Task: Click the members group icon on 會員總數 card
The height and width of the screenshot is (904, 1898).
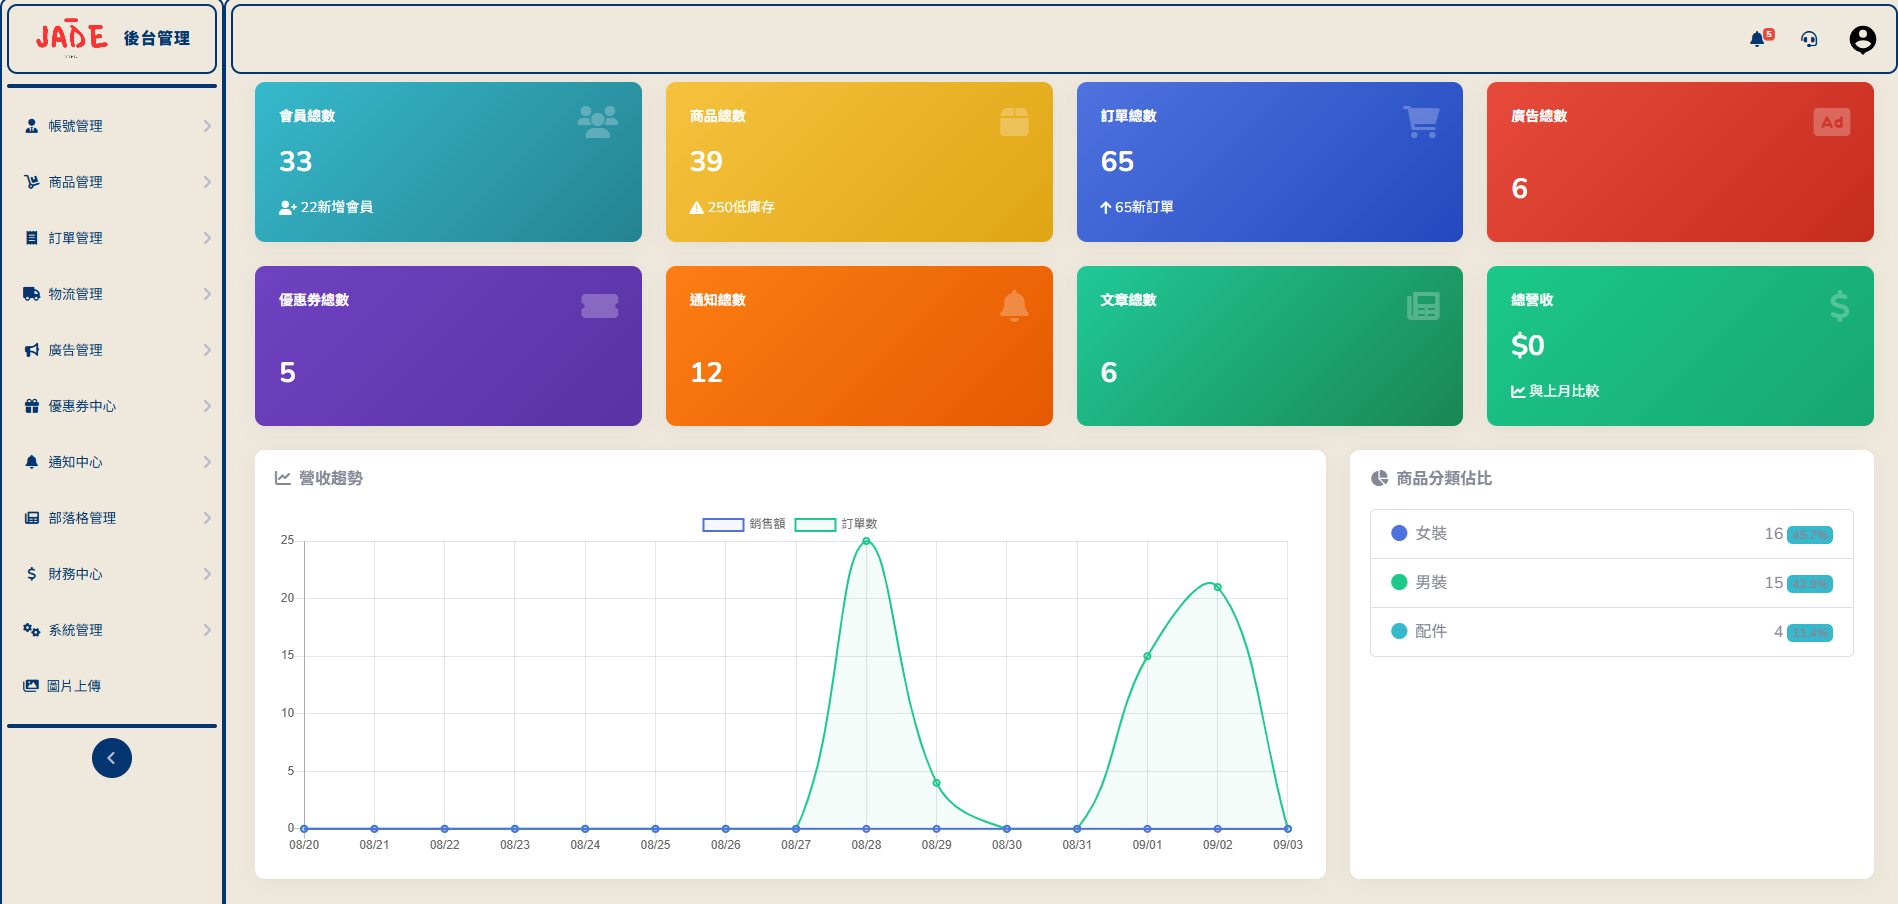Action: [x=598, y=122]
